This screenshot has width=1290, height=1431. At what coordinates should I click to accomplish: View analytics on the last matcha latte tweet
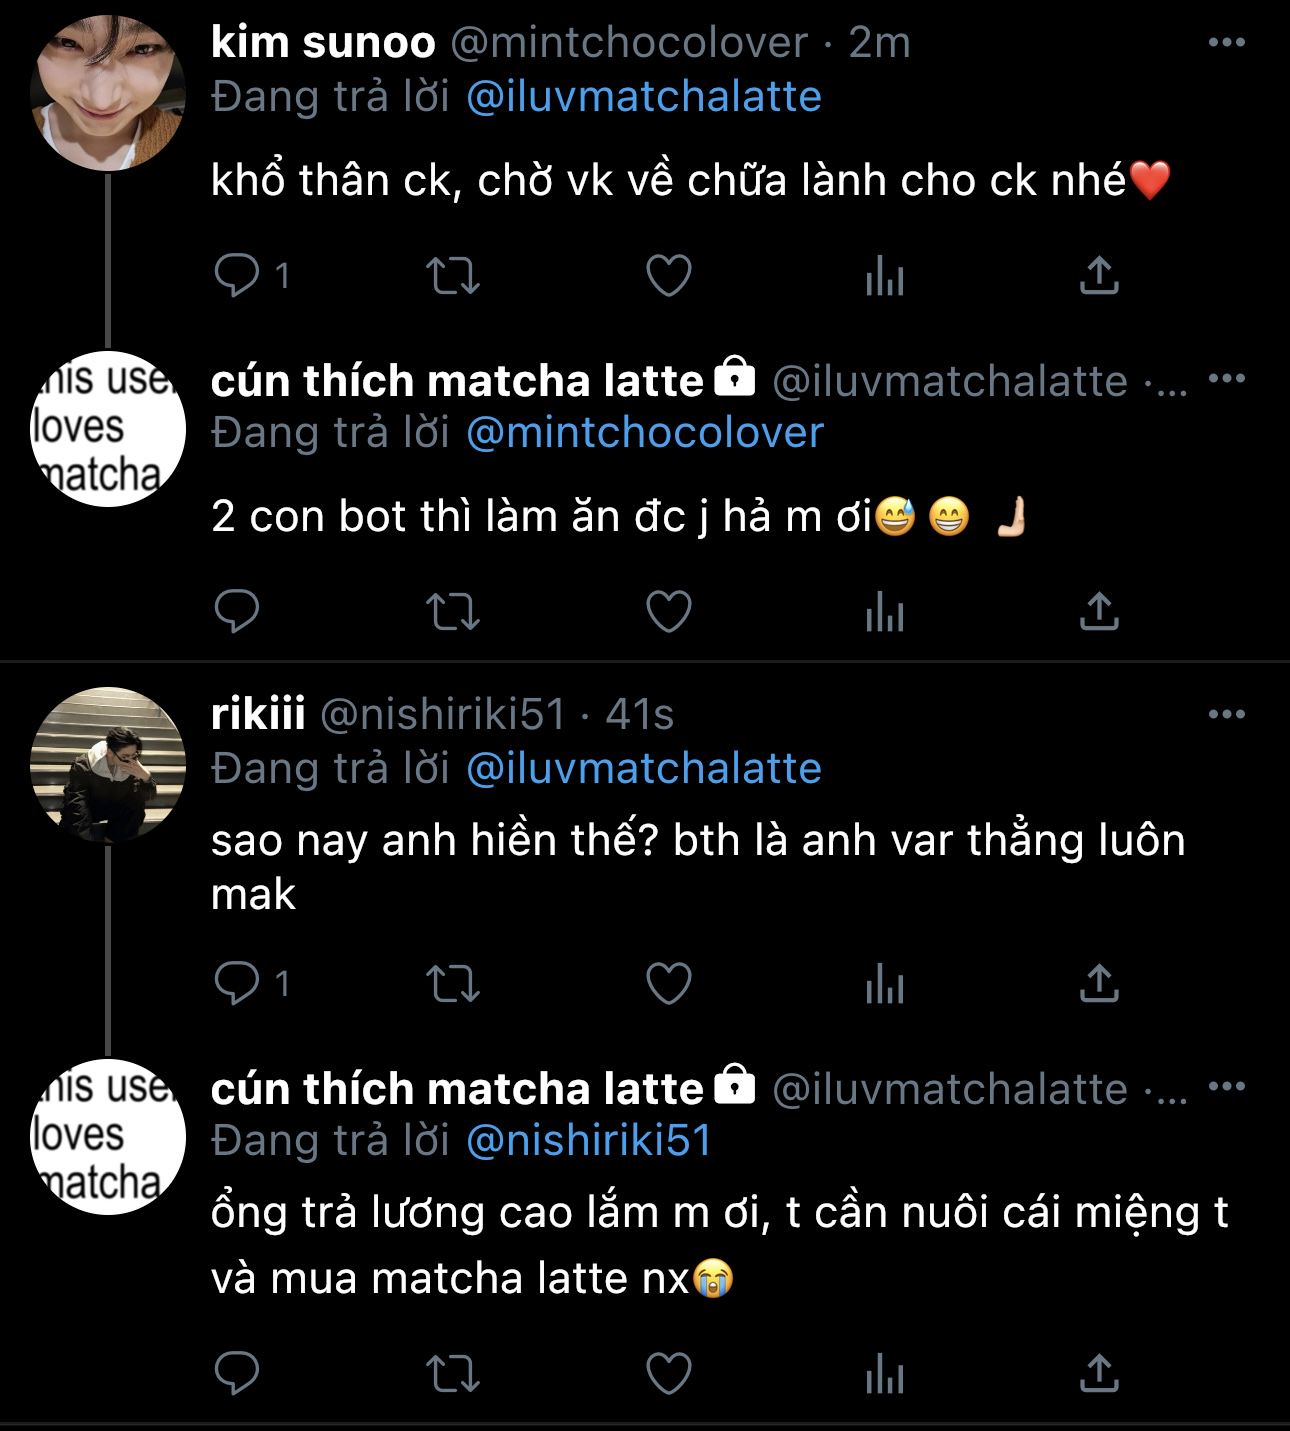tap(885, 1374)
